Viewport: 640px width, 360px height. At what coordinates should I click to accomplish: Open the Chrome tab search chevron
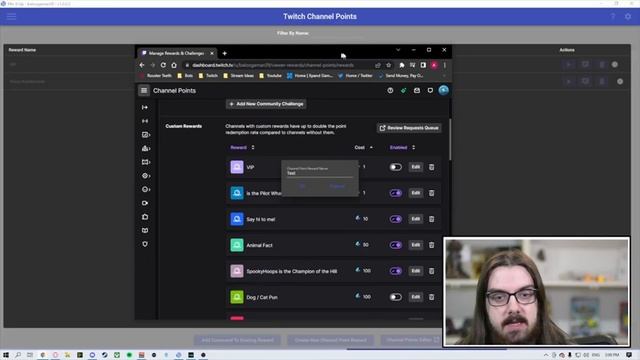(398, 50)
